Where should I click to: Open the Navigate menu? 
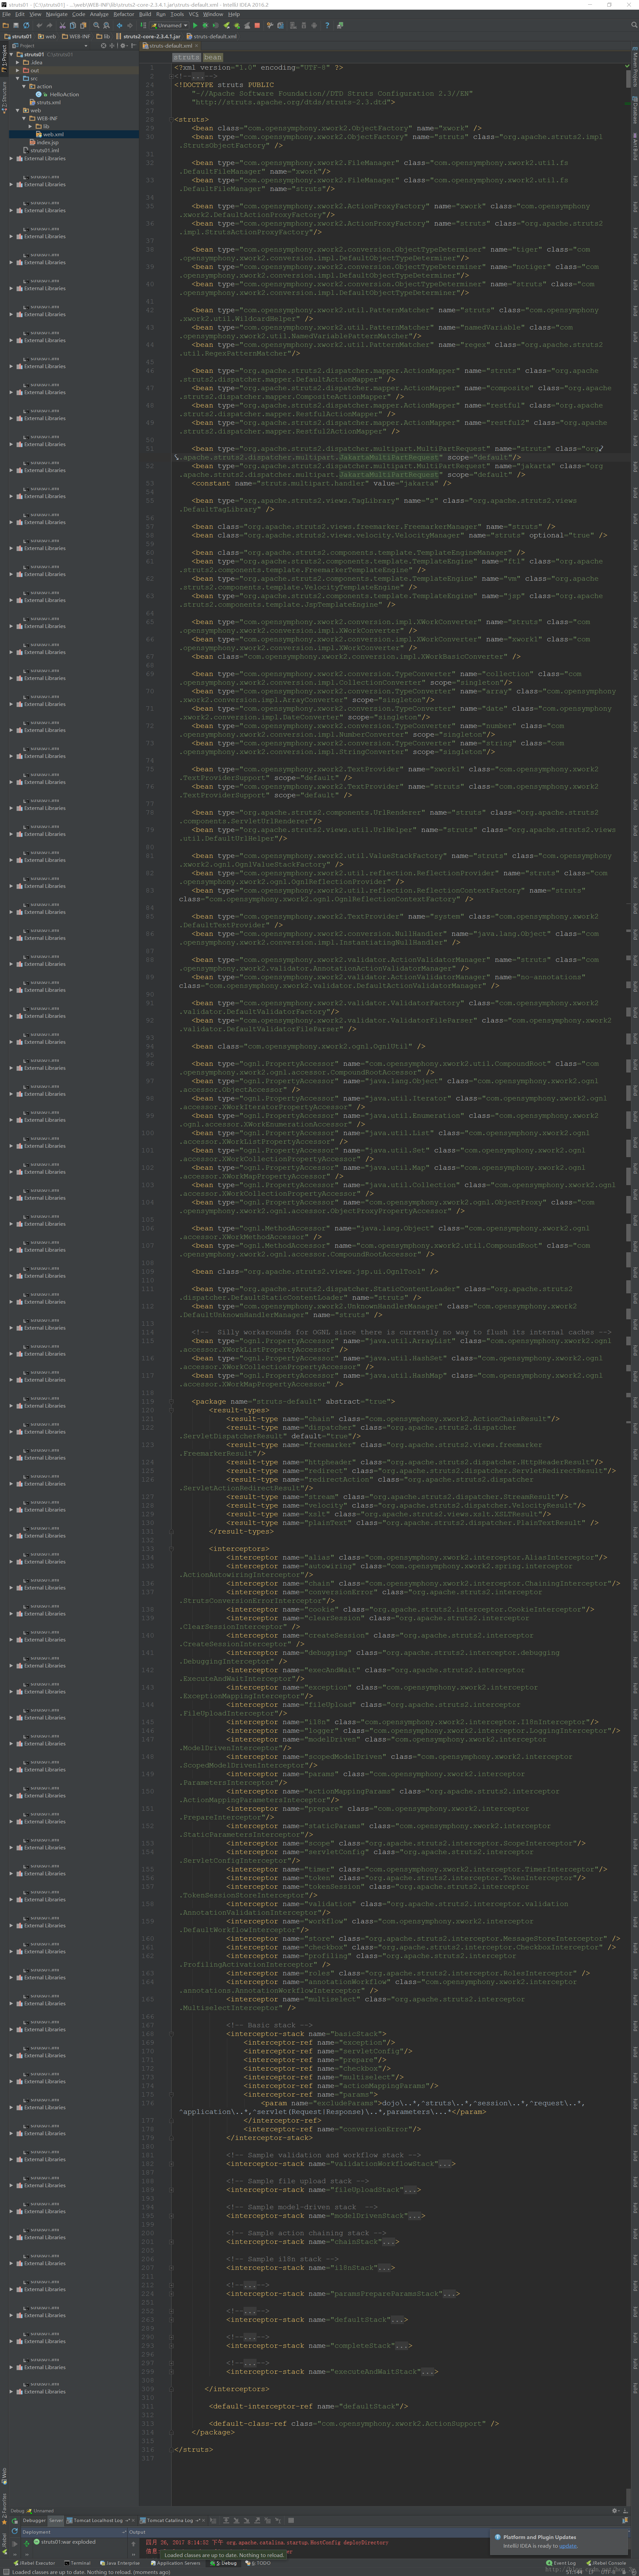point(57,14)
